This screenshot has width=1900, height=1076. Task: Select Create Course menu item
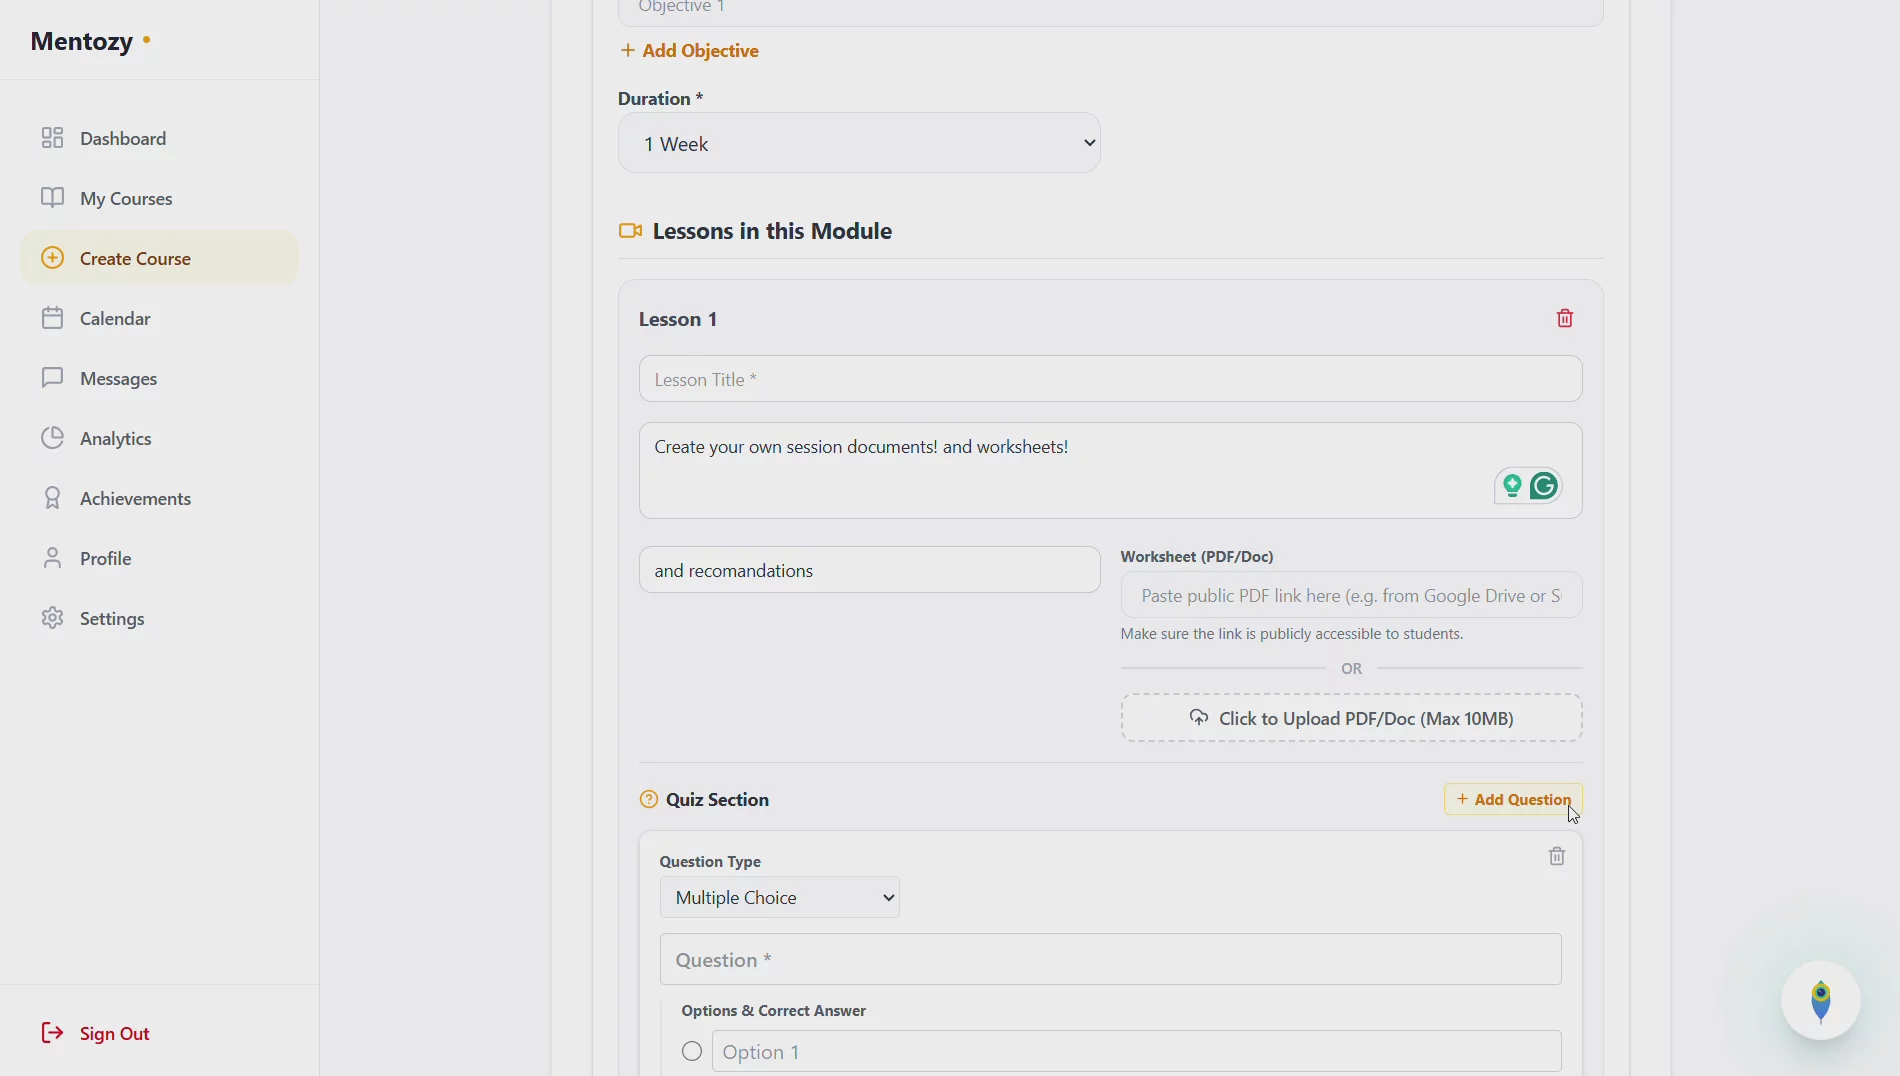160,258
